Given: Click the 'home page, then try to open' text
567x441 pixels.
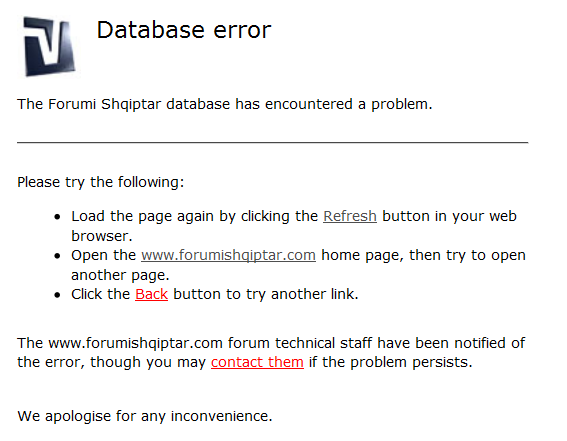Looking at the screenshot, I should click(x=423, y=256).
